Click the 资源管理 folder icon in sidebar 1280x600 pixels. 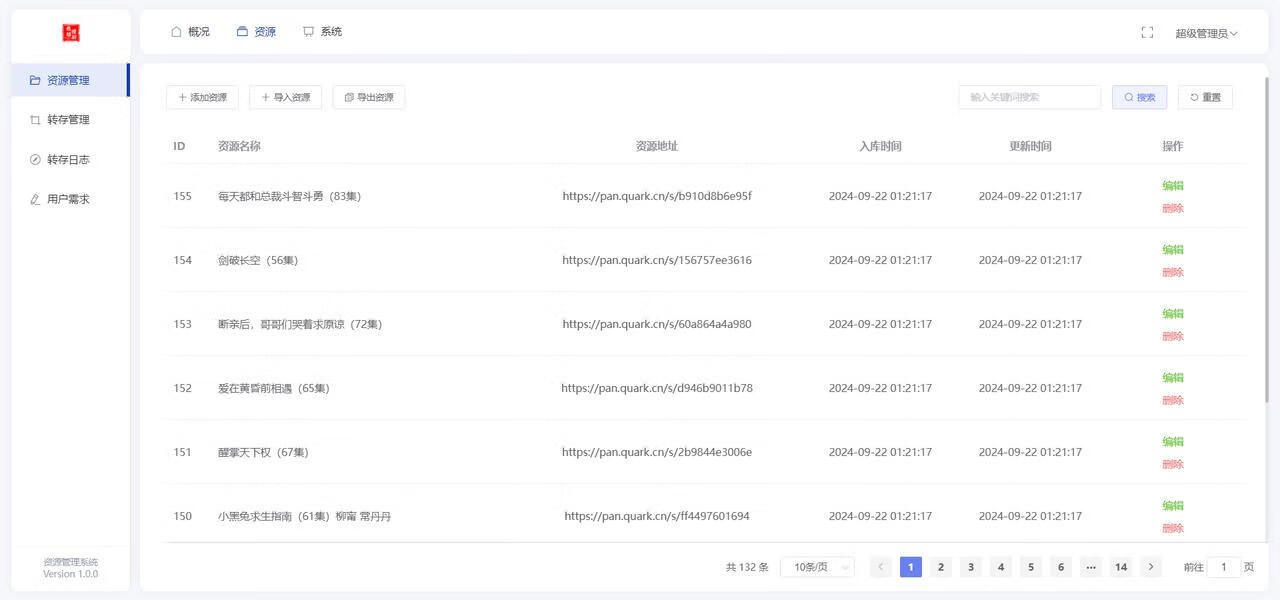point(34,79)
